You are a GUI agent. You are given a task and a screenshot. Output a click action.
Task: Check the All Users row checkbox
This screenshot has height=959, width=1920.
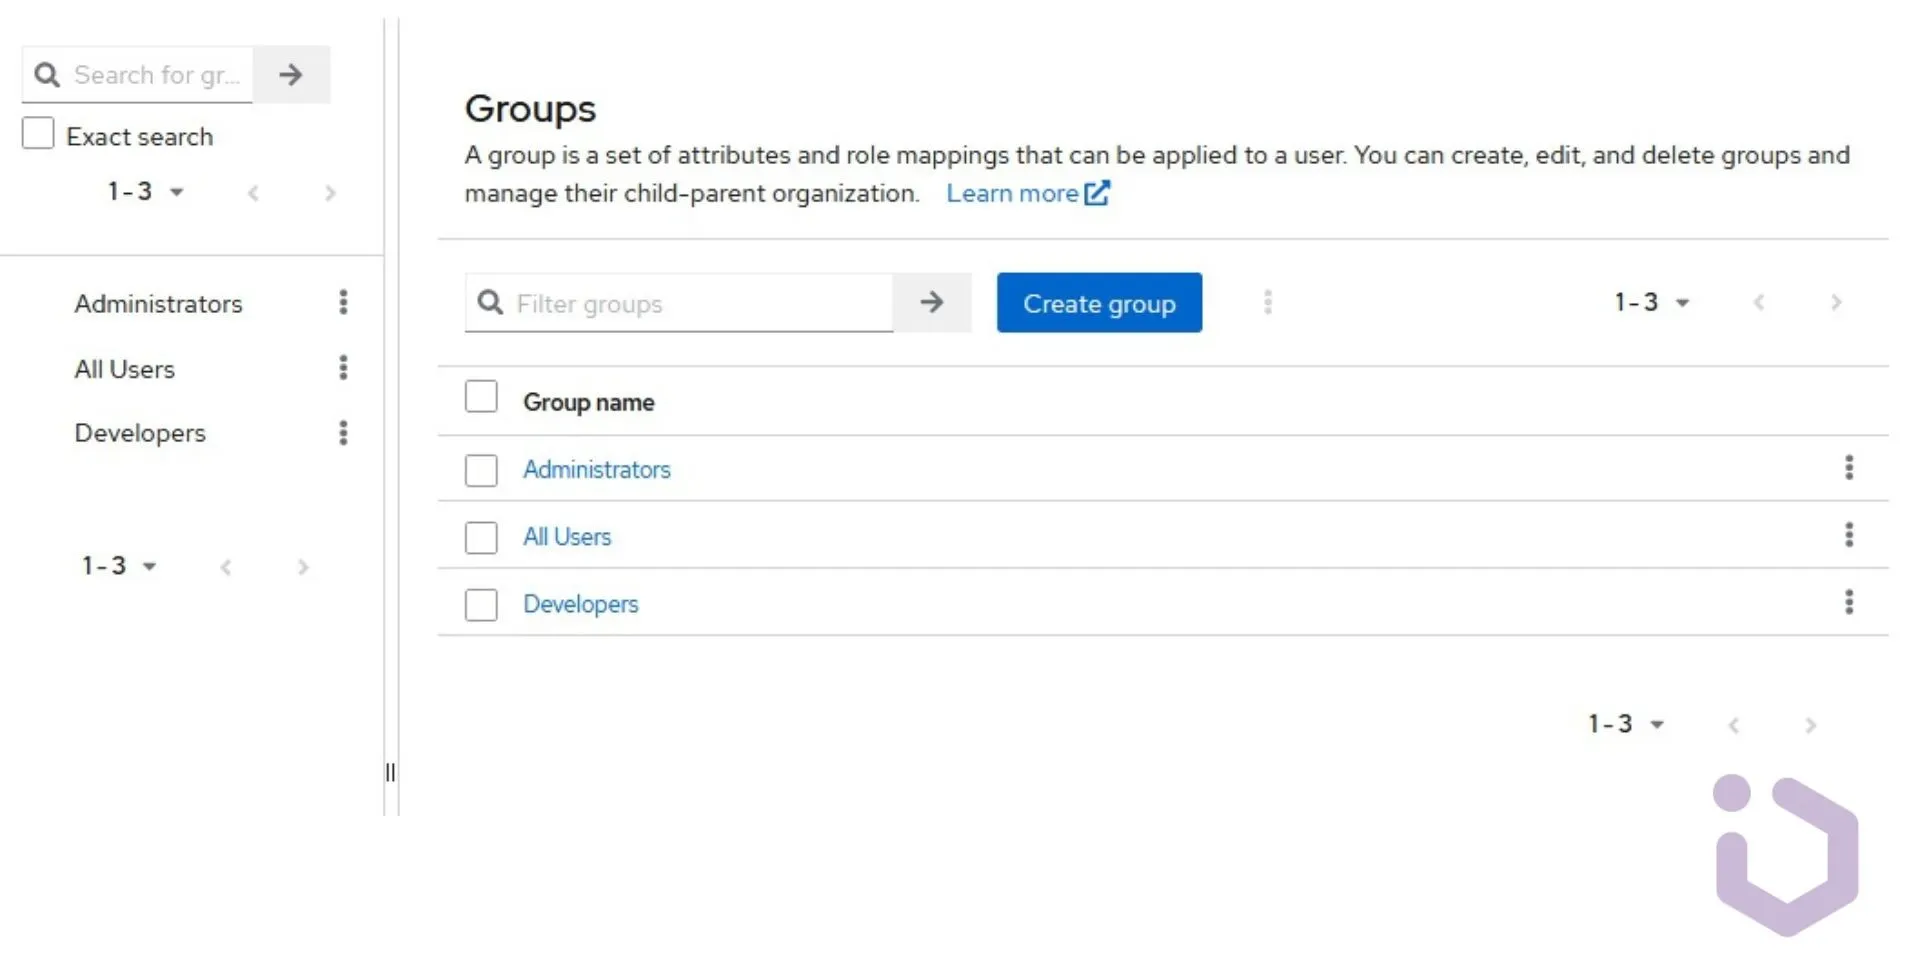pos(481,537)
